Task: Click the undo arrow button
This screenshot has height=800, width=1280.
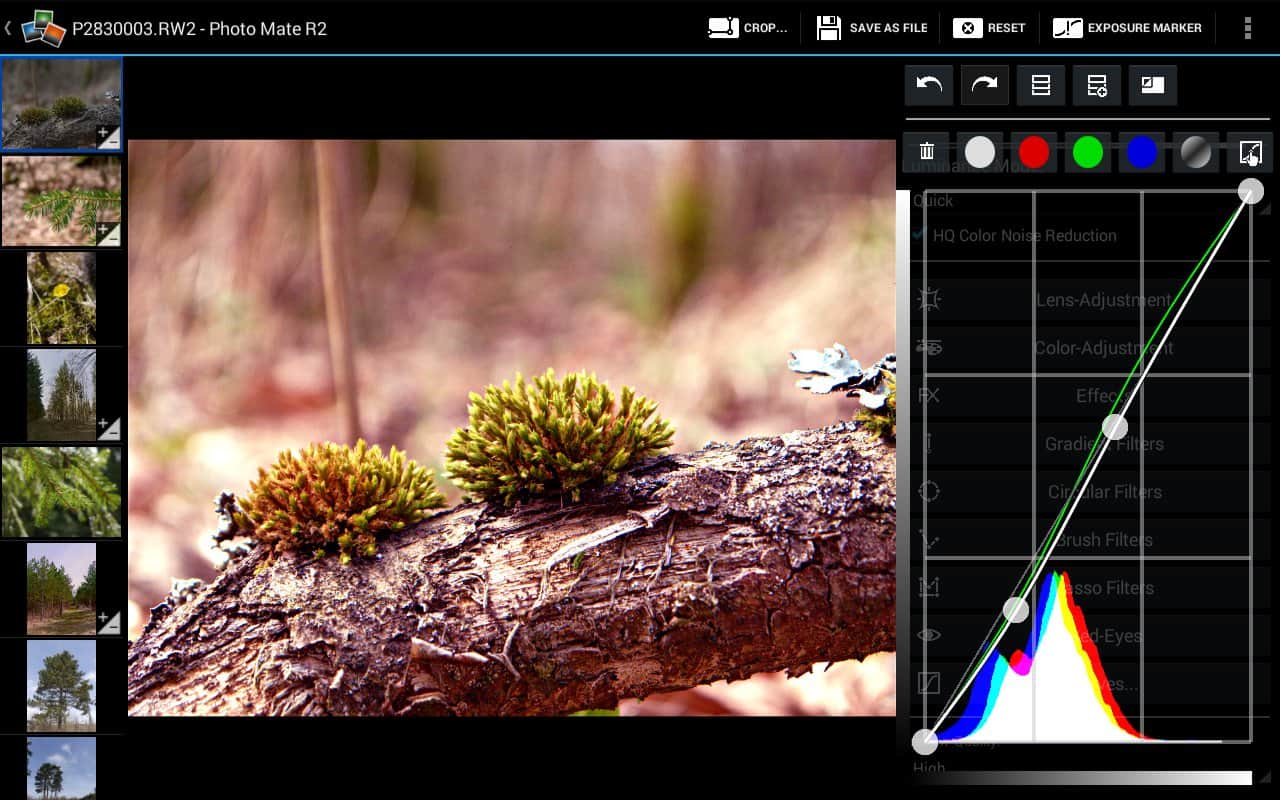Action: pyautogui.click(x=929, y=86)
